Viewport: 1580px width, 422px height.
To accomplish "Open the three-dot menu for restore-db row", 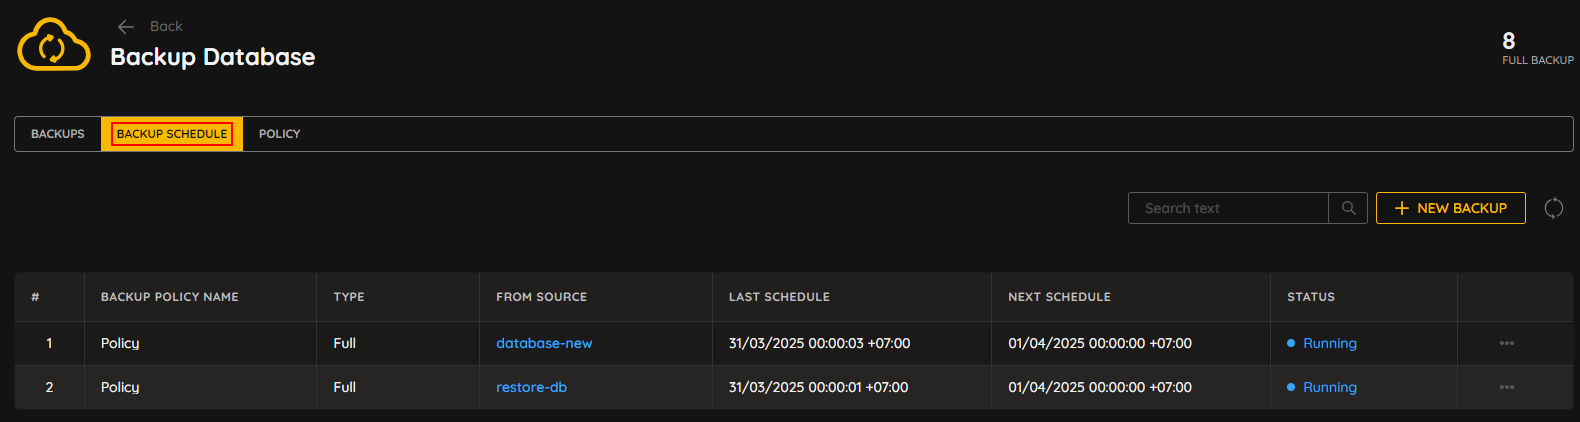I will tap(1506, 387).
